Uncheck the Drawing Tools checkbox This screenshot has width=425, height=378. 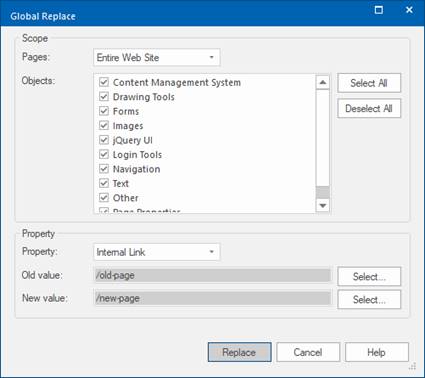tap(104, 97)
